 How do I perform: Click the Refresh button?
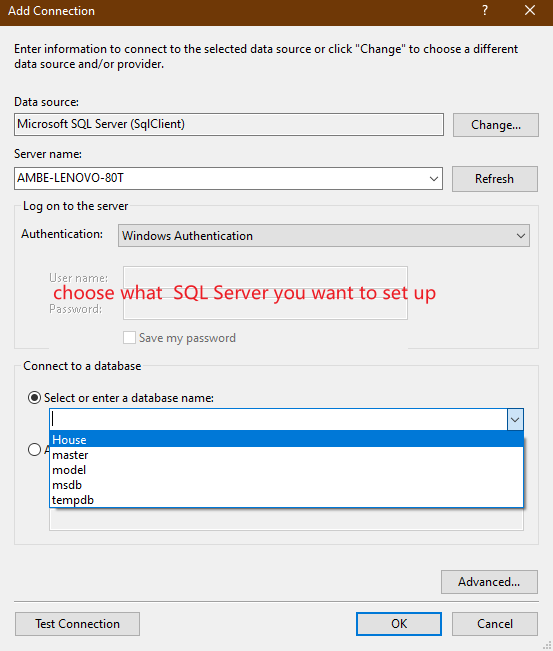coord(494,179)
